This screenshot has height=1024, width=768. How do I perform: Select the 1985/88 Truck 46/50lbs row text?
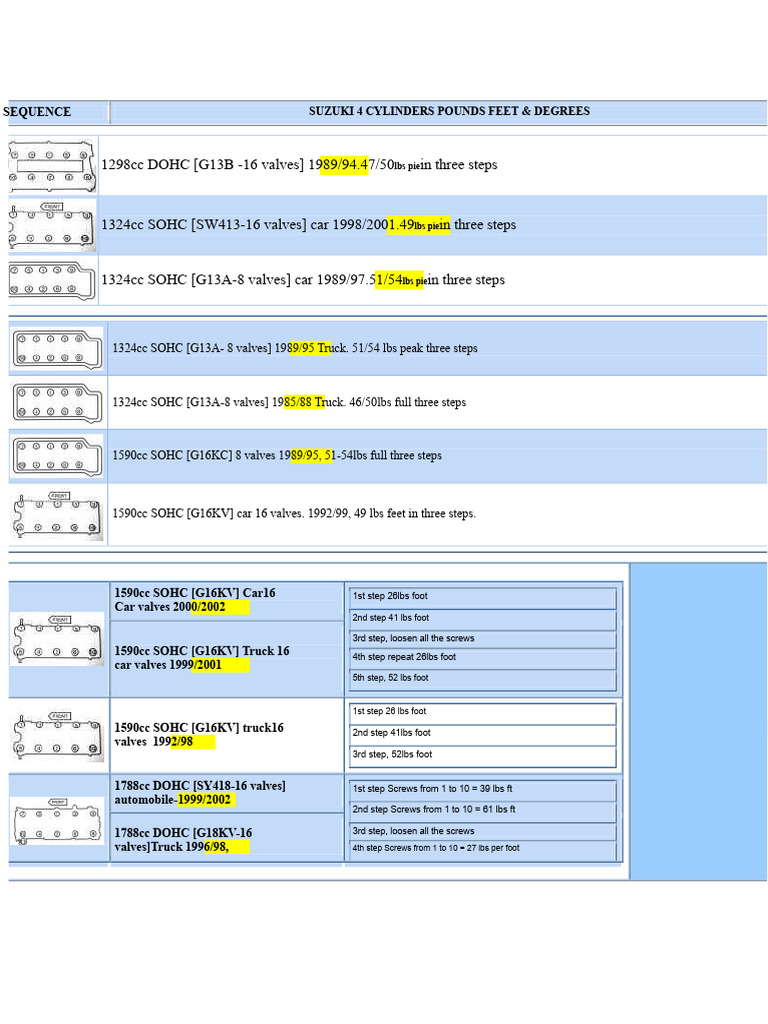[289, 402]
